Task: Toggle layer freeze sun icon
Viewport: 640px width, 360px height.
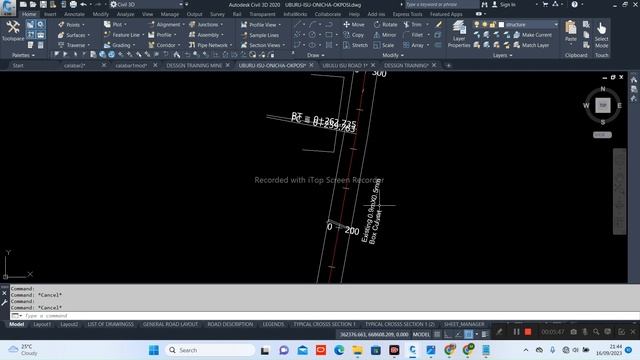Action: [484, 24]
